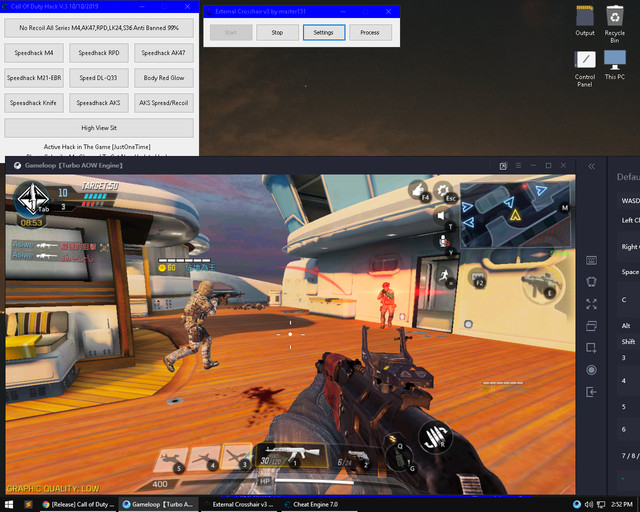Open the Control Panel desktop icon

585,69
